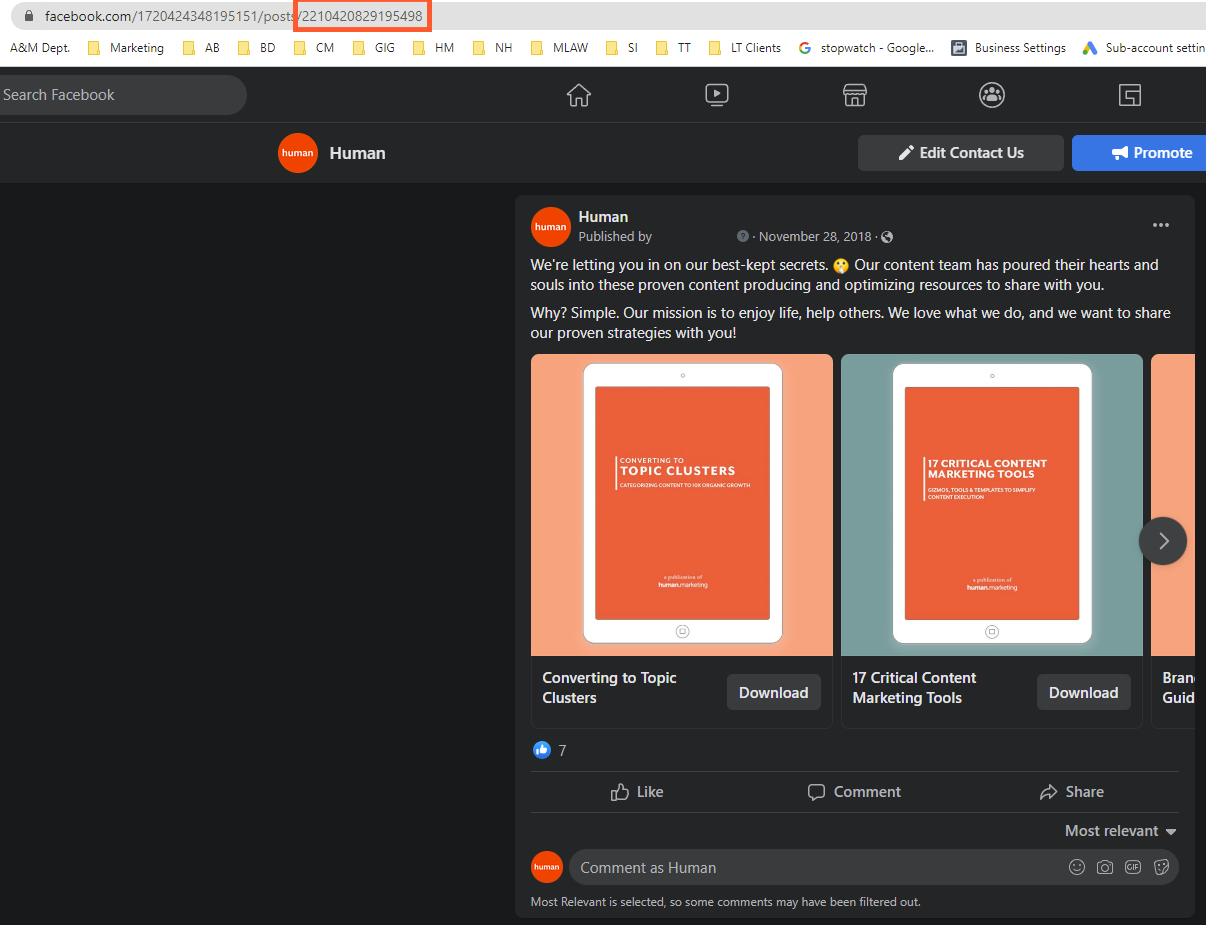Open the Watch video tab icon
The image size is (1206, 925).
click(x=716, y=95)
